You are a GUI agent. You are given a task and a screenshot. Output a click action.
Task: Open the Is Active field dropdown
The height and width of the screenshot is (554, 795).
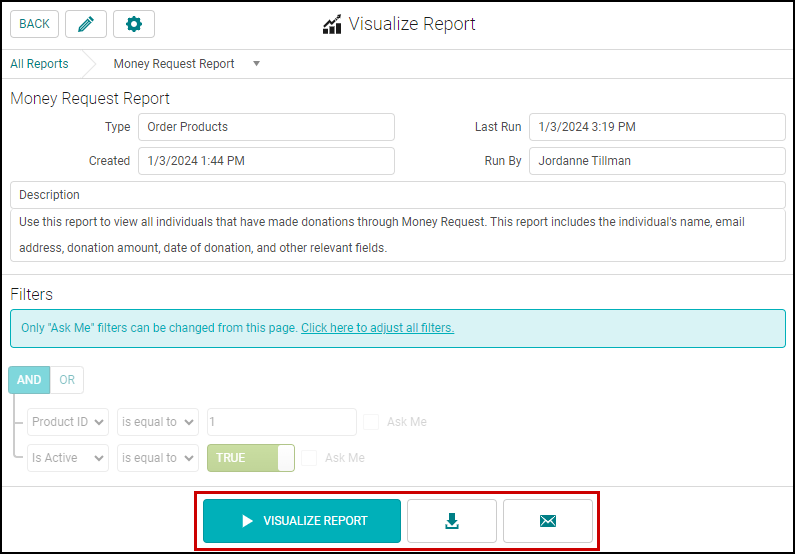(68, 458)
